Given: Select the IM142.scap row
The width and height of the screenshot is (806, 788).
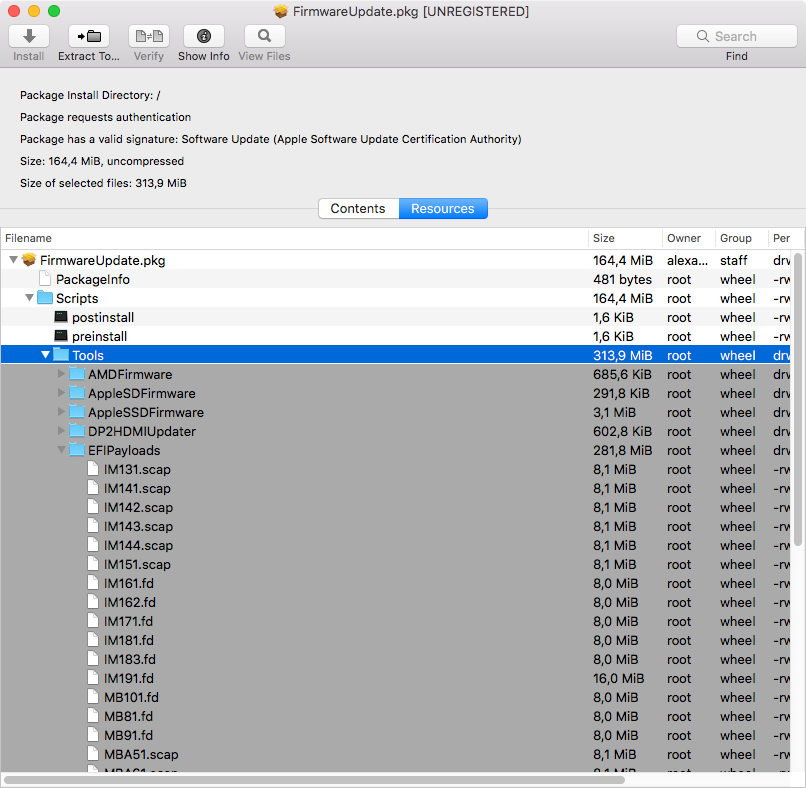Looking at the screenshot, I should pos(396,507).
